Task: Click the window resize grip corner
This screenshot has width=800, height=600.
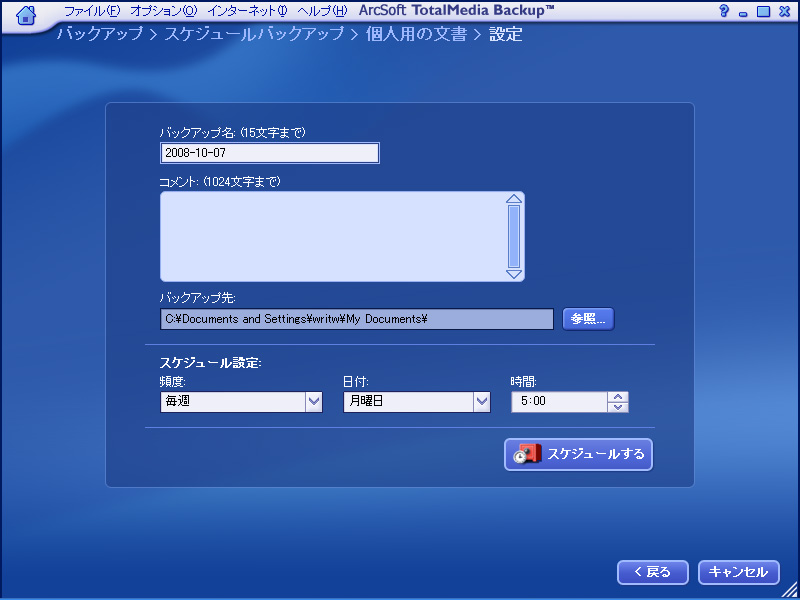Action: 791,591
